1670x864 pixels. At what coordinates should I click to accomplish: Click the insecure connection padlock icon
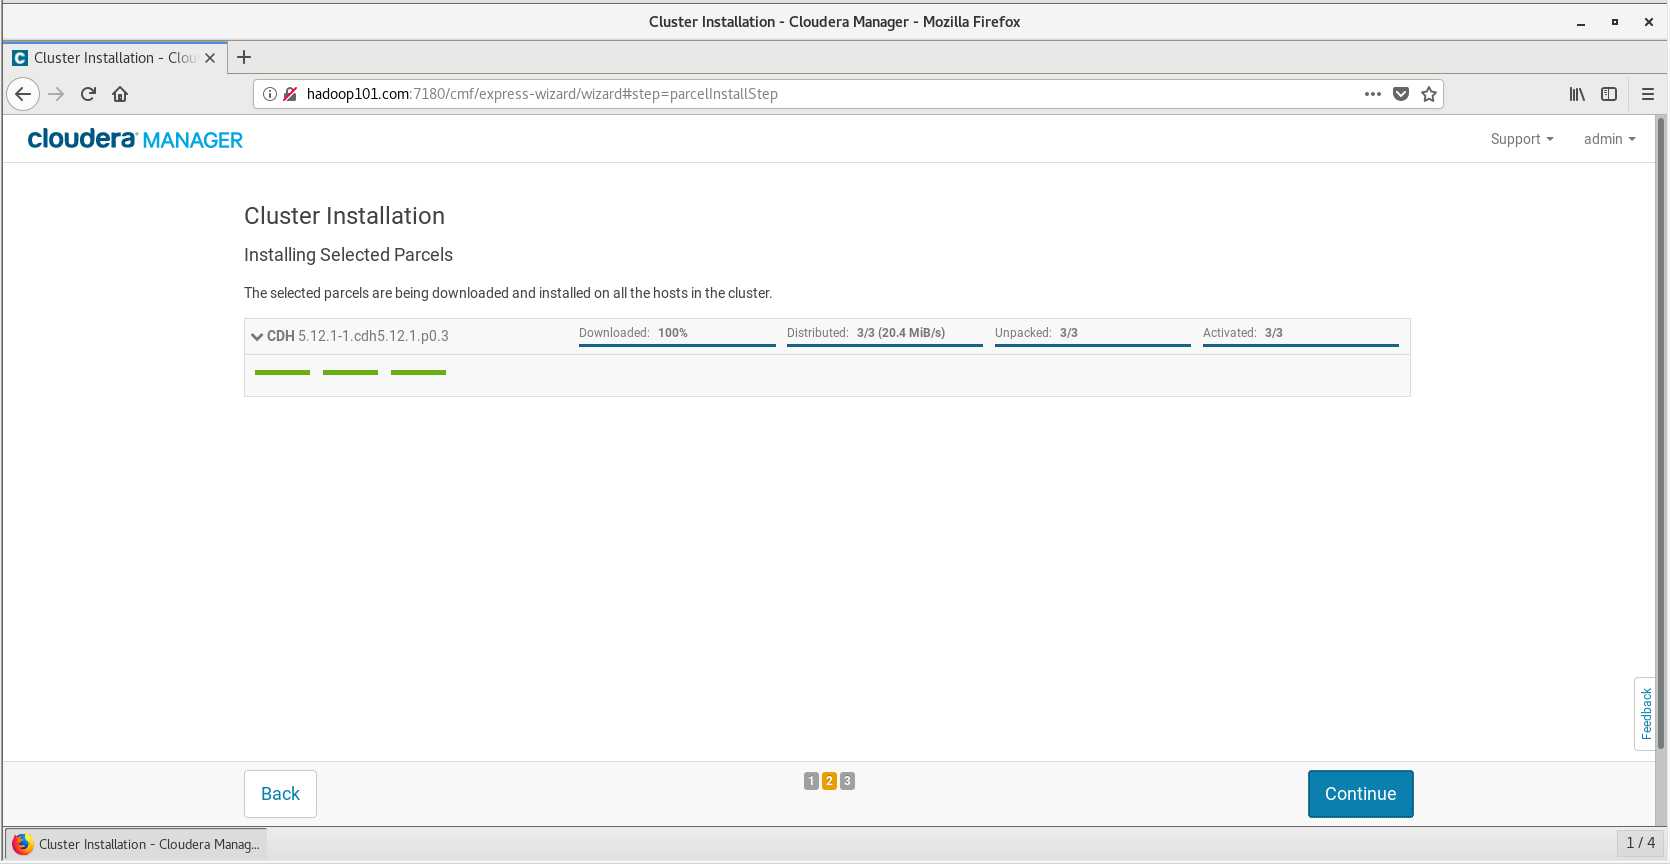point(290,94)
